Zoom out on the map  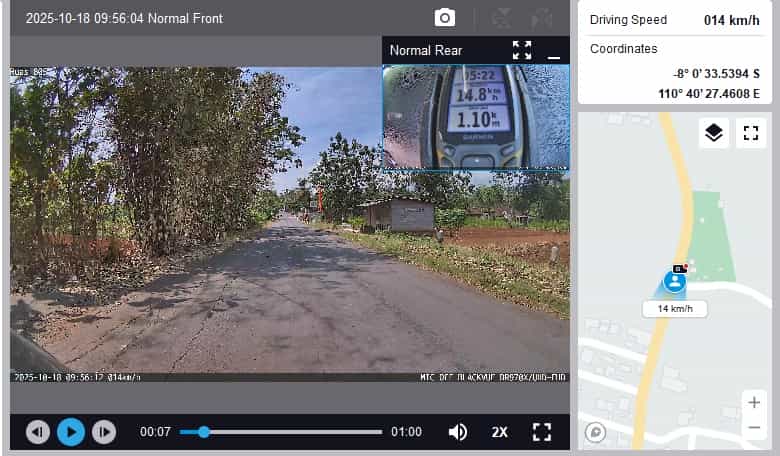pyautogui.click(x=754, y=427)
